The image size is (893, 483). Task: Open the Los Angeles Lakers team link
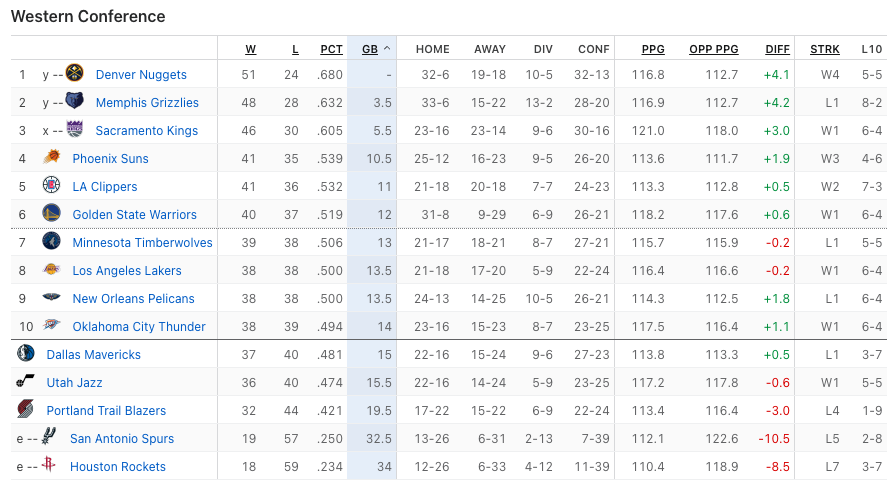click(x=127, y=270)
